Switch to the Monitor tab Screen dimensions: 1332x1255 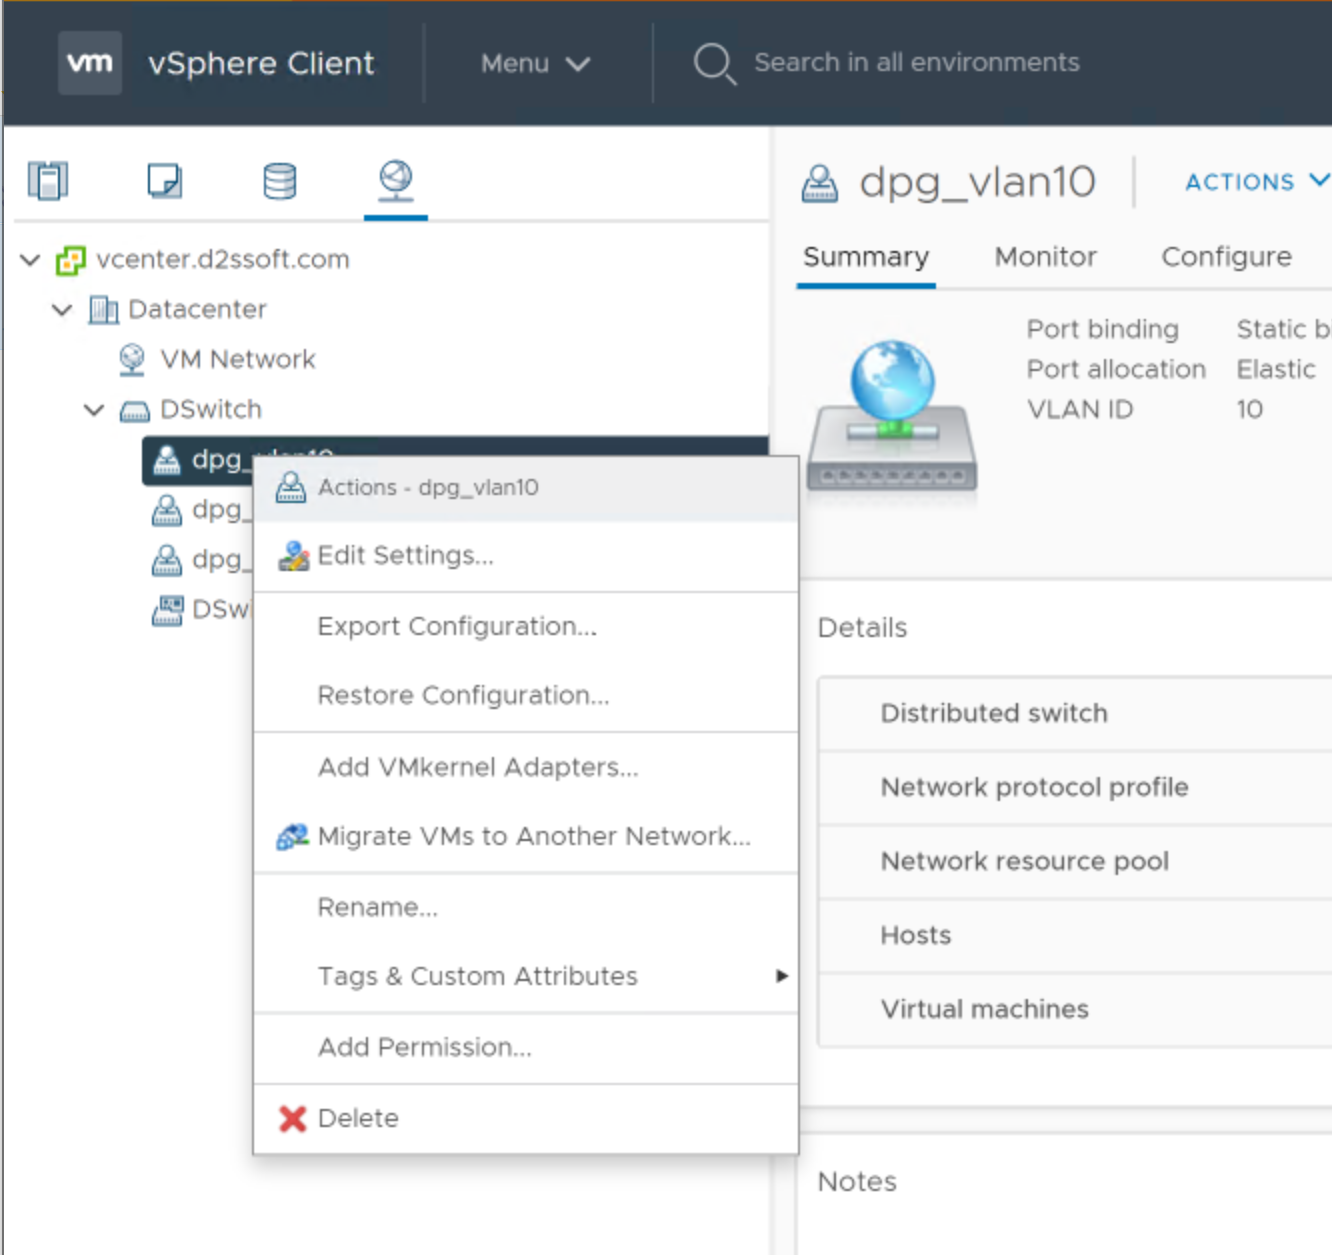[x=1045, y=257]
